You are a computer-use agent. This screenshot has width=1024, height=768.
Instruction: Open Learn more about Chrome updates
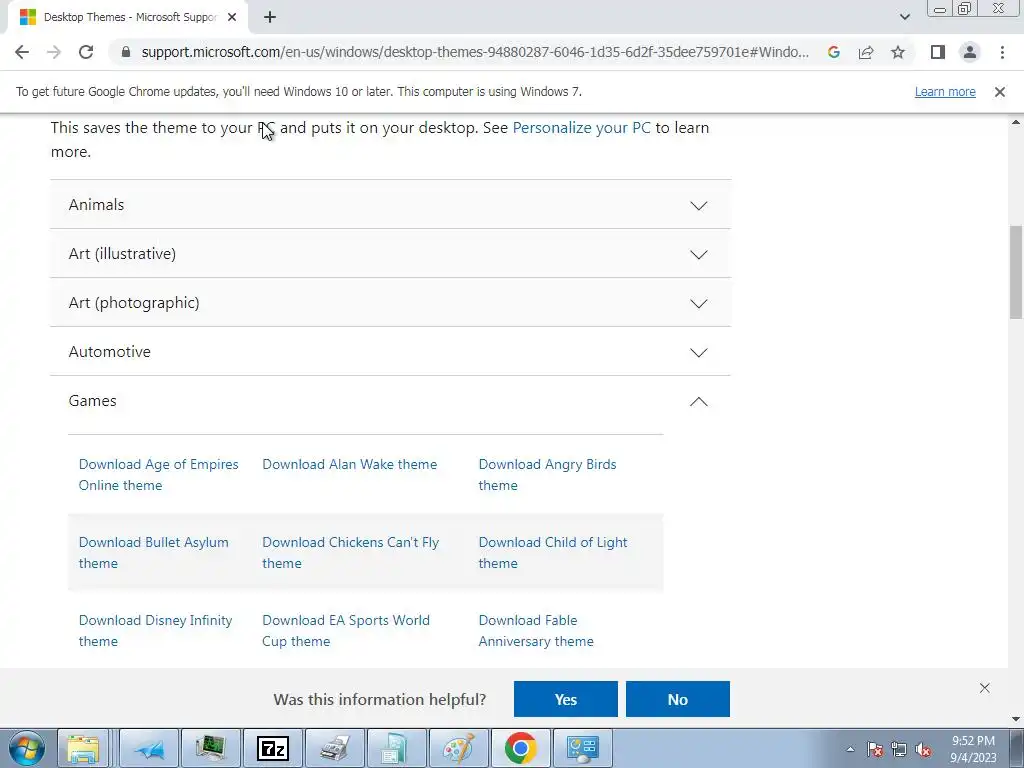click(945, 92)
